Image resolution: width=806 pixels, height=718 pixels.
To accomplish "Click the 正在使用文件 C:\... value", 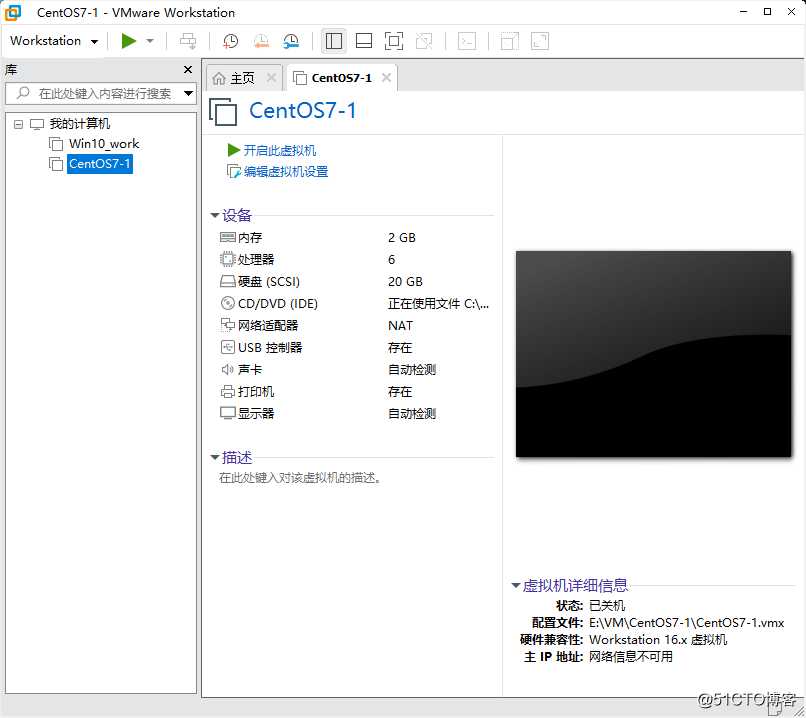I will [438, 304].
